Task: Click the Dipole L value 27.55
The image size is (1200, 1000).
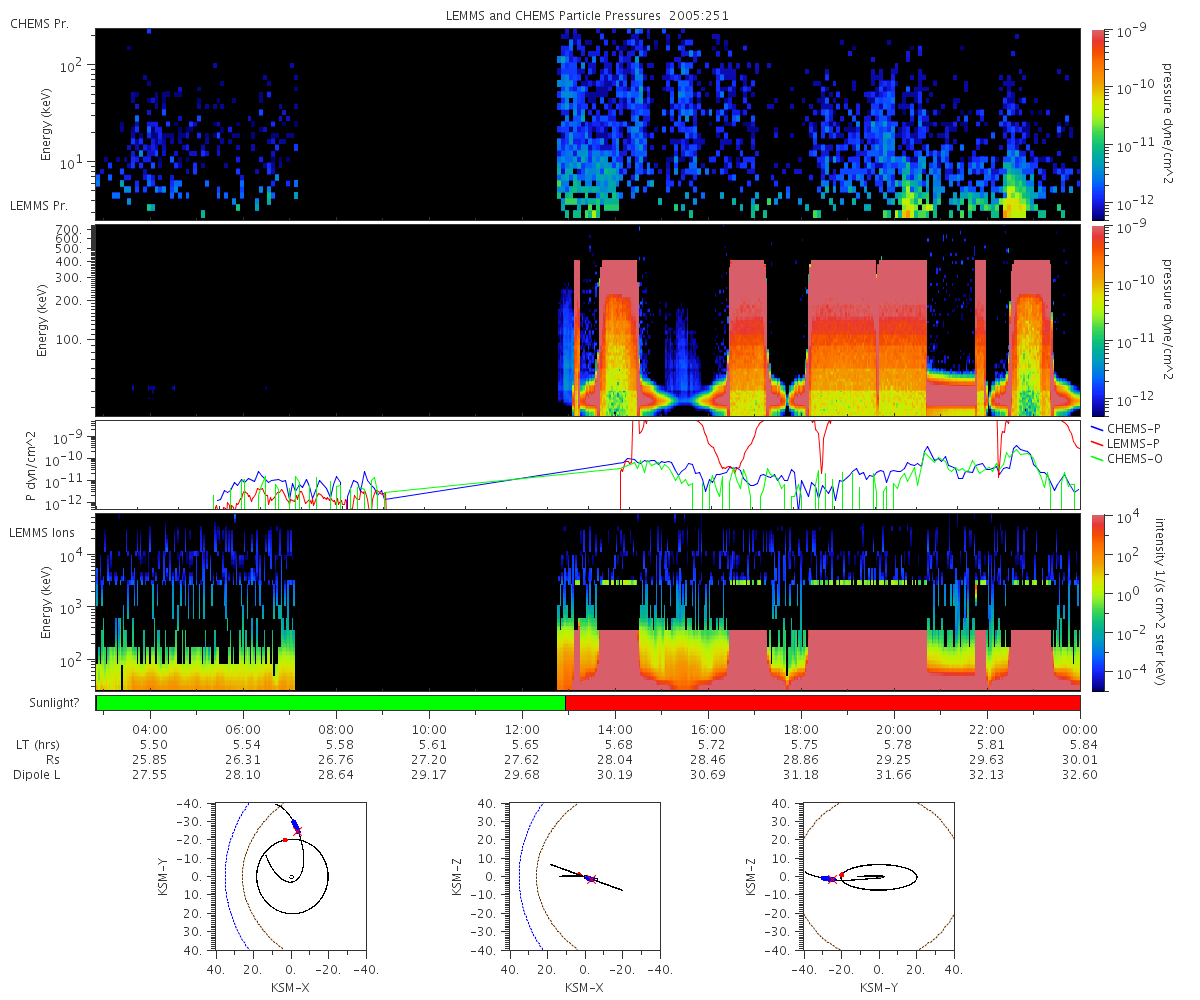Action: coord(150,775)
